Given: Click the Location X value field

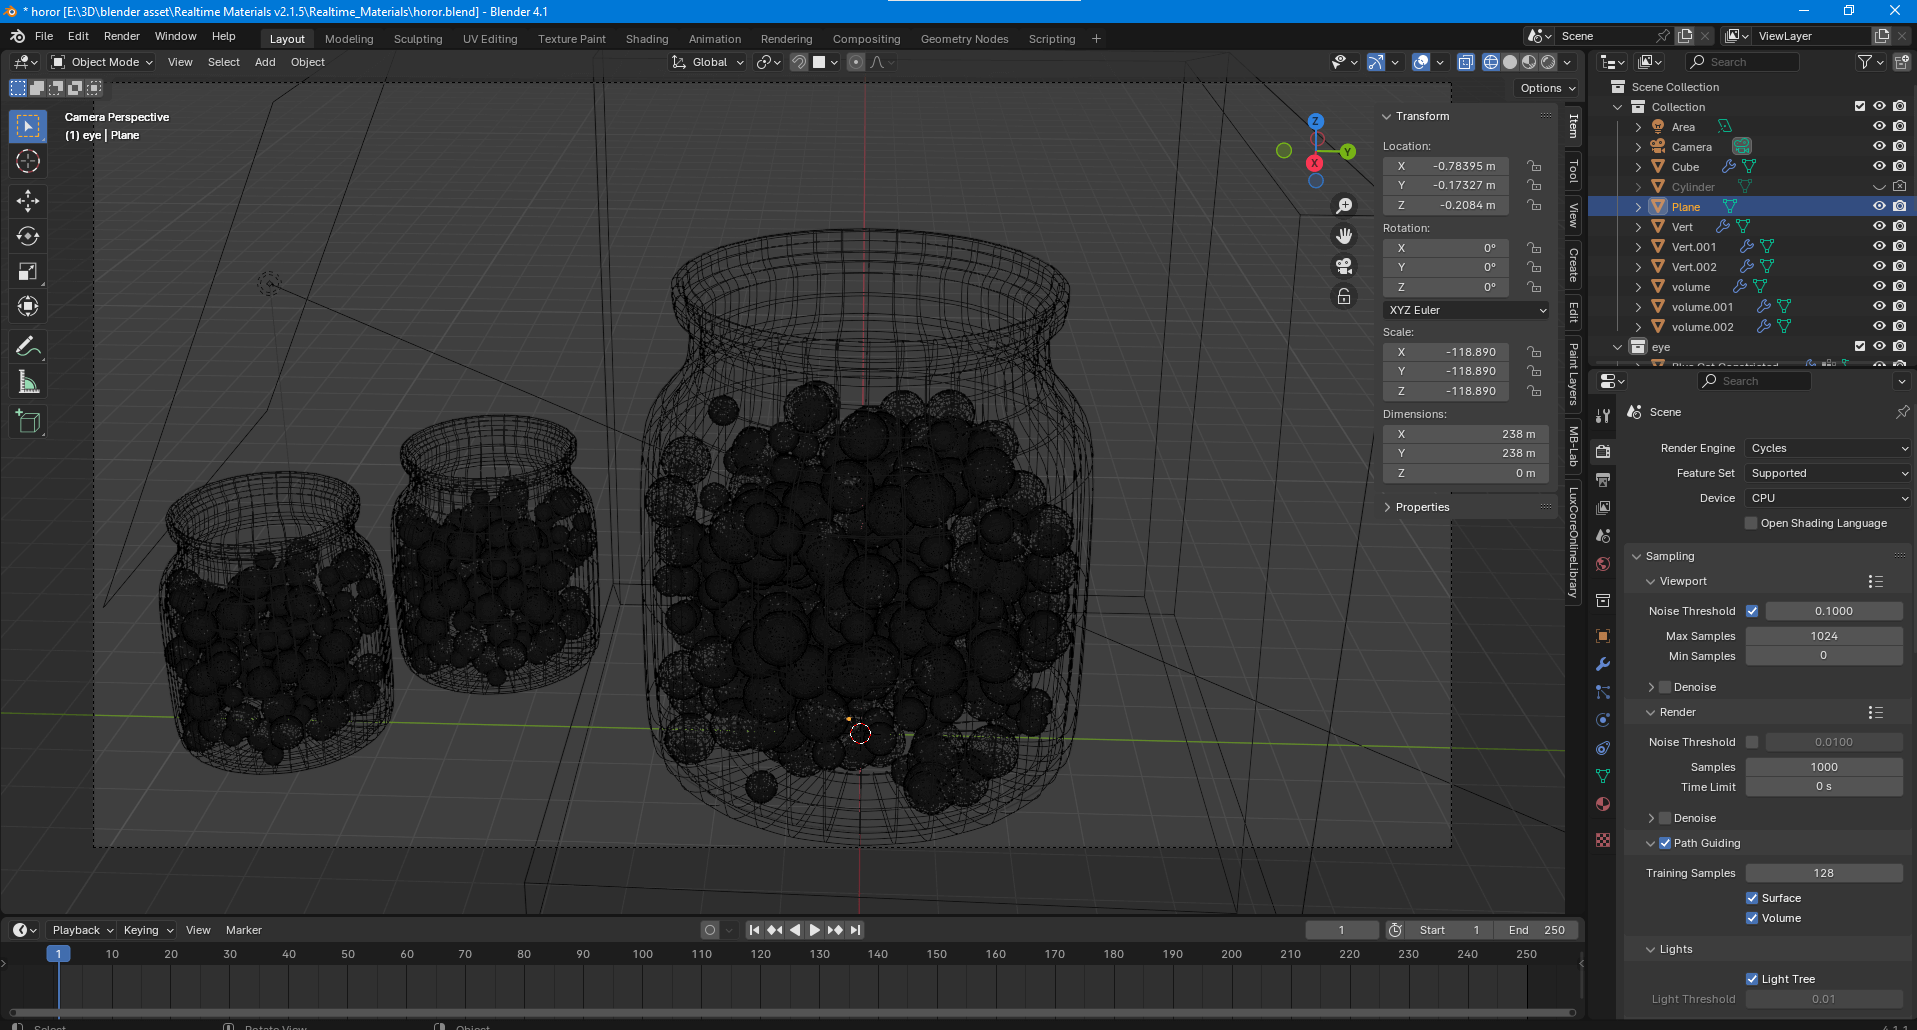Looking at the screenshot, I should [1446, 166].
